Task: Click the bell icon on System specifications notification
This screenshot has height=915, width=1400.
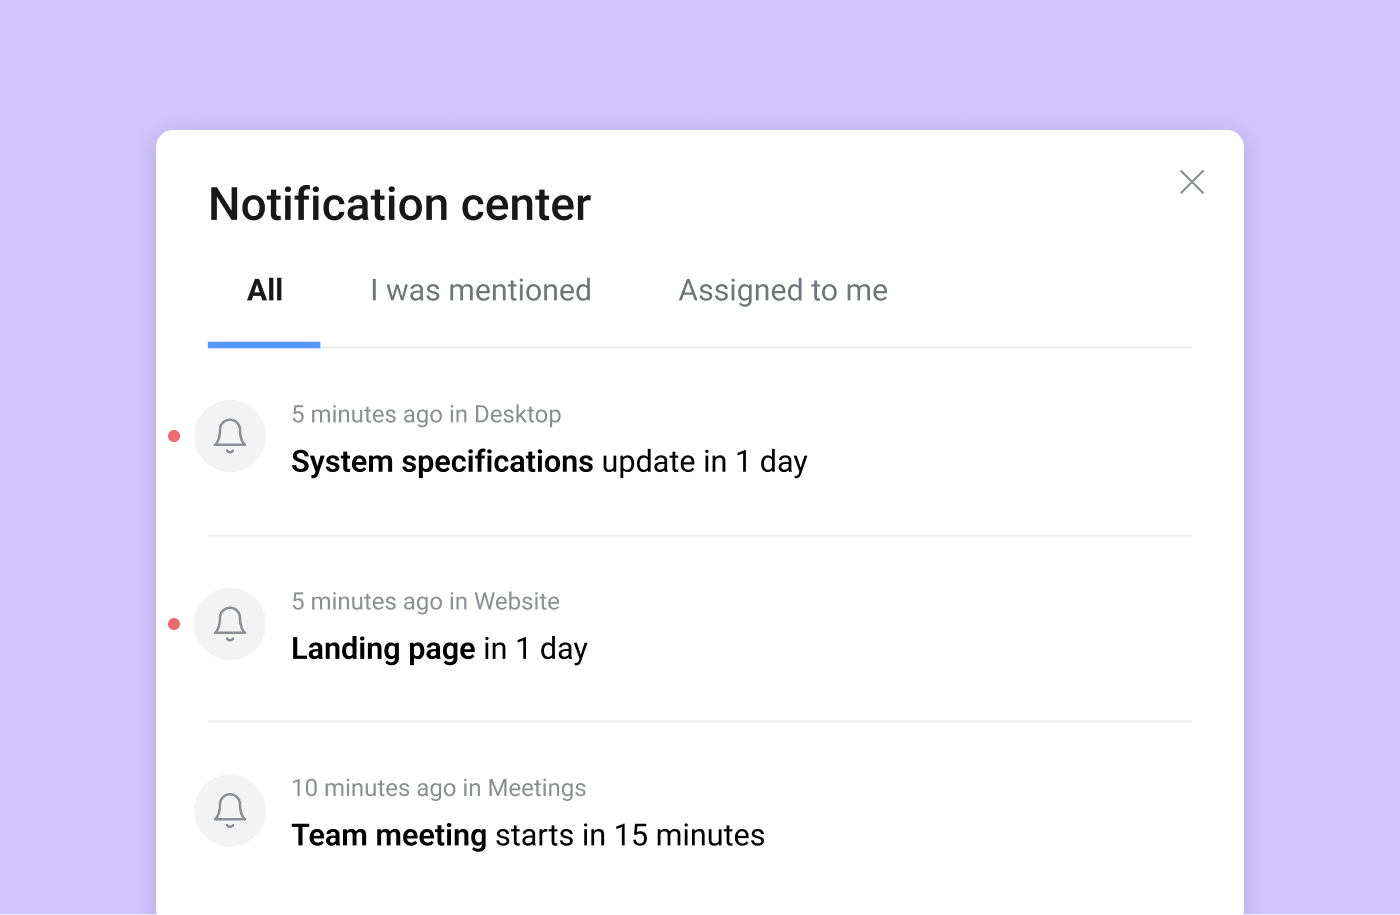Action: click(230, 436)
